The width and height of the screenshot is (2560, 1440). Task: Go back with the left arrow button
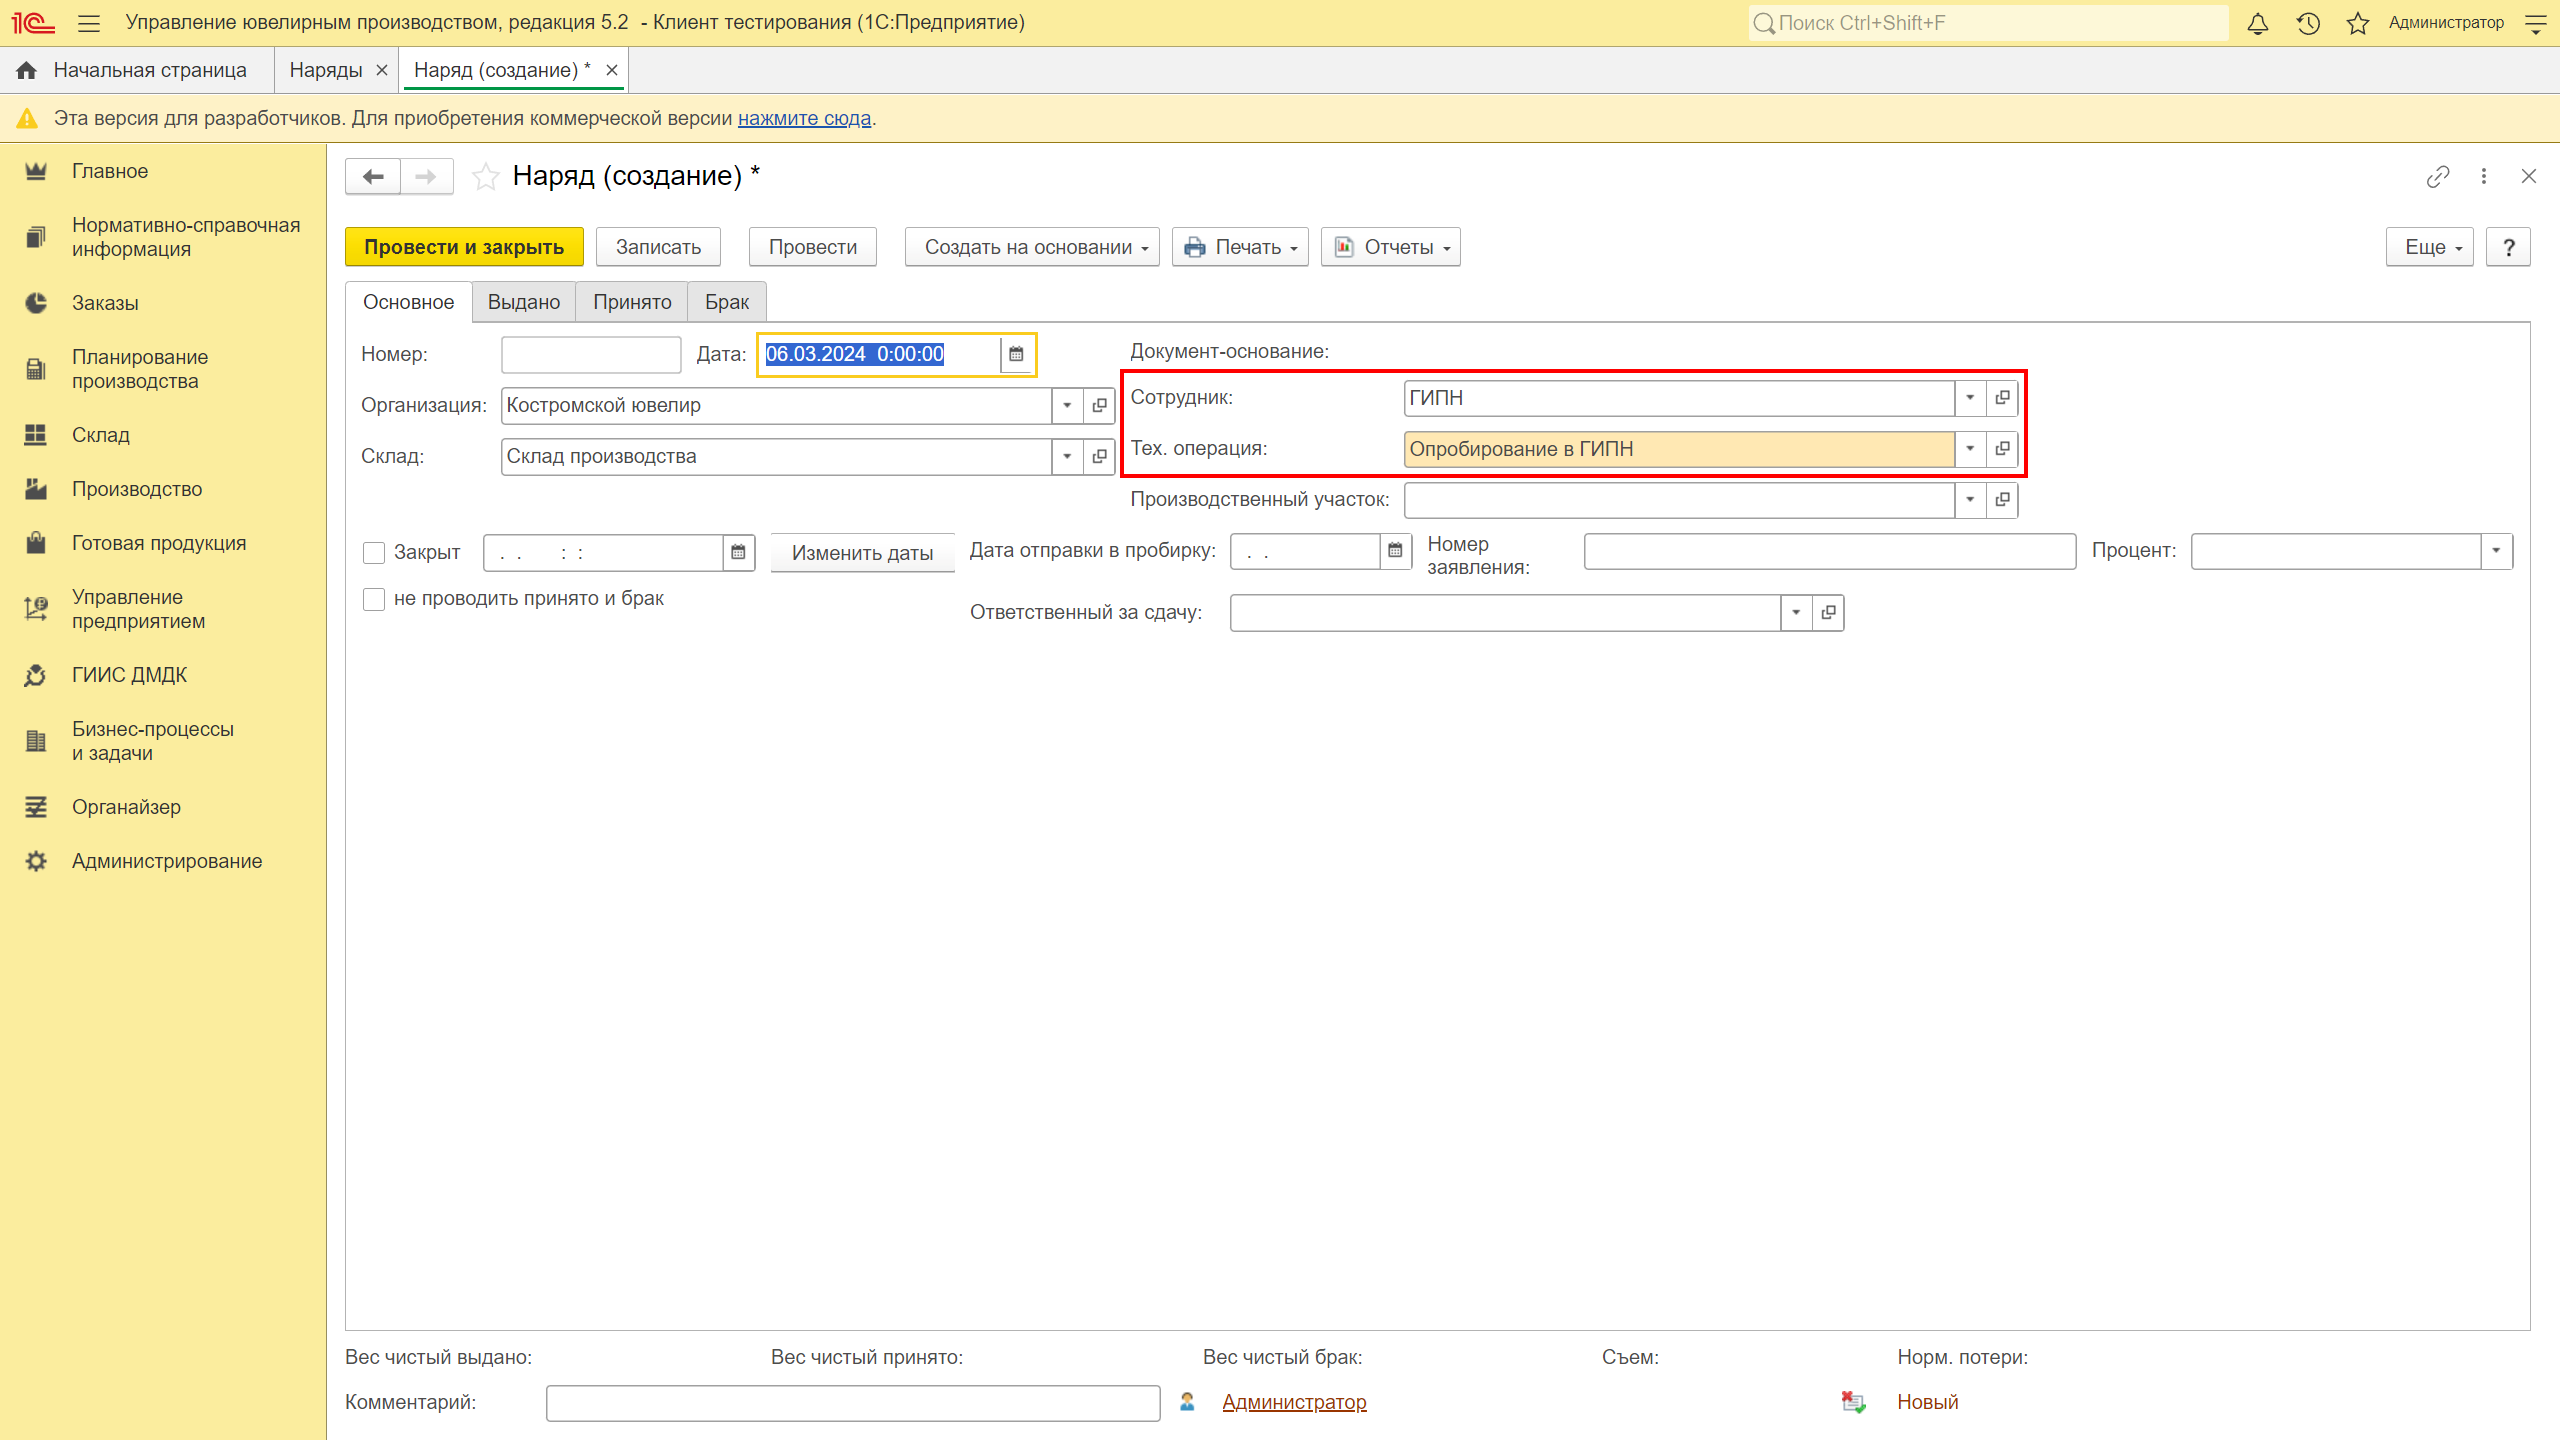373,177
